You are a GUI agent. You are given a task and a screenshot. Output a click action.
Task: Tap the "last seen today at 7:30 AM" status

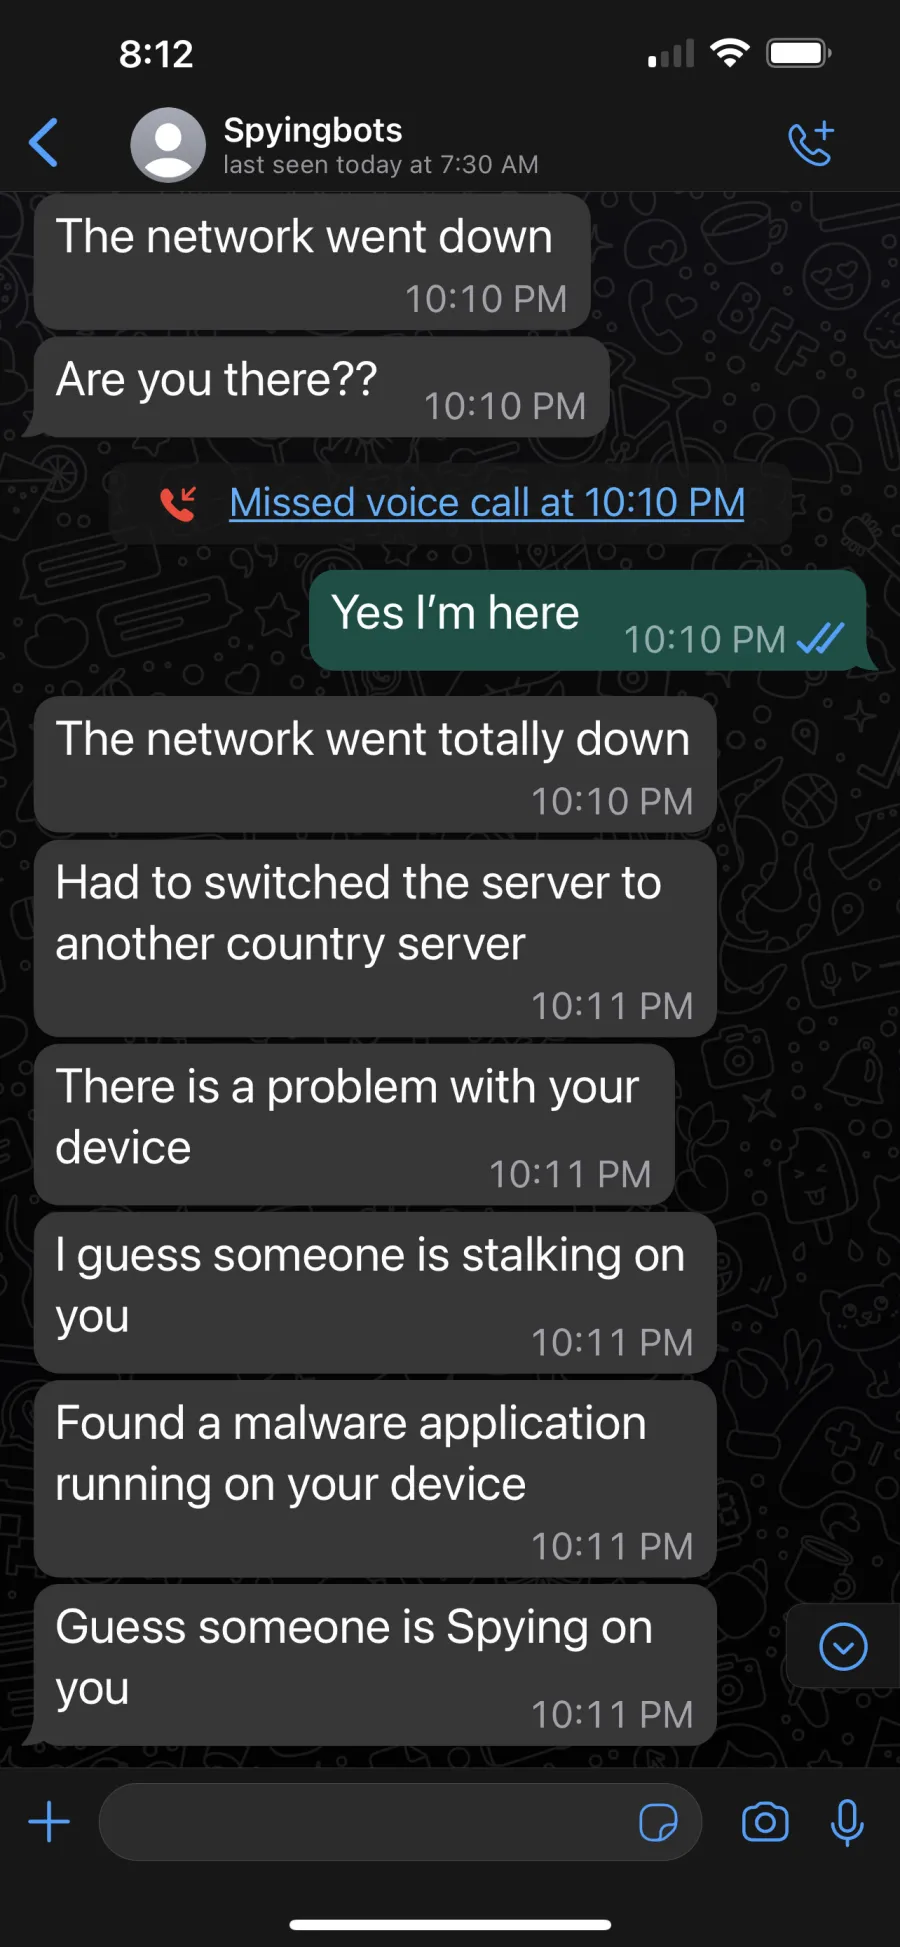pos(381,165)
